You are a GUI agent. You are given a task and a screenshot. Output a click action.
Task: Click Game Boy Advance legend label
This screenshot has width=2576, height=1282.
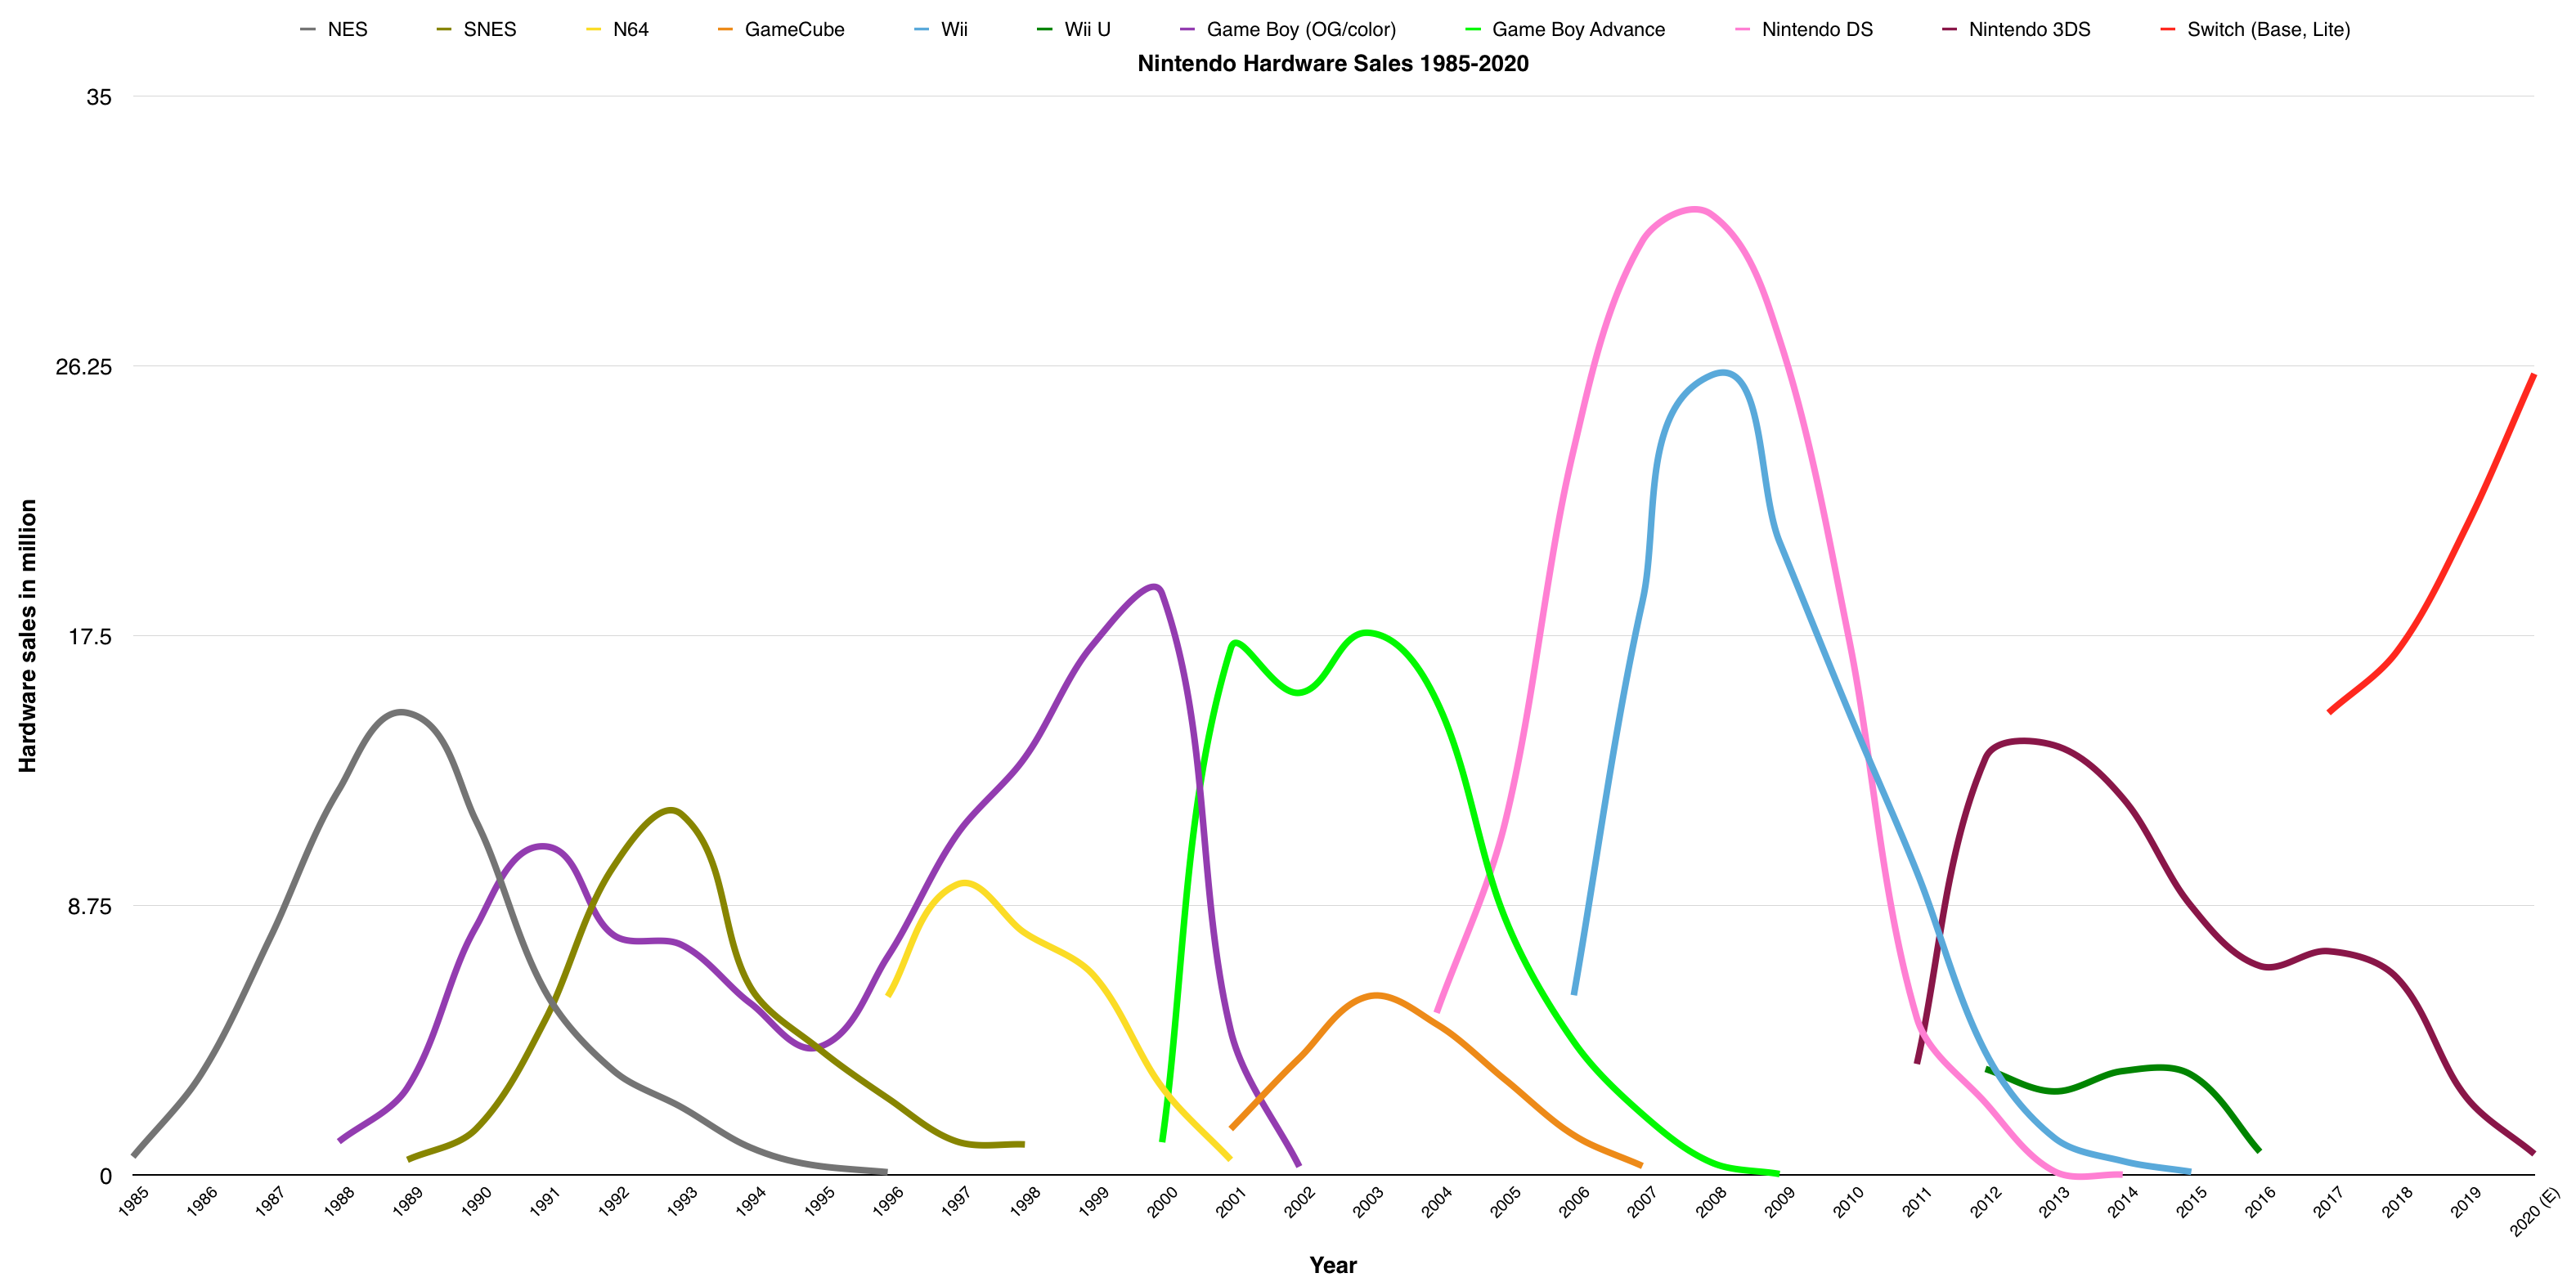point(1578,29)
